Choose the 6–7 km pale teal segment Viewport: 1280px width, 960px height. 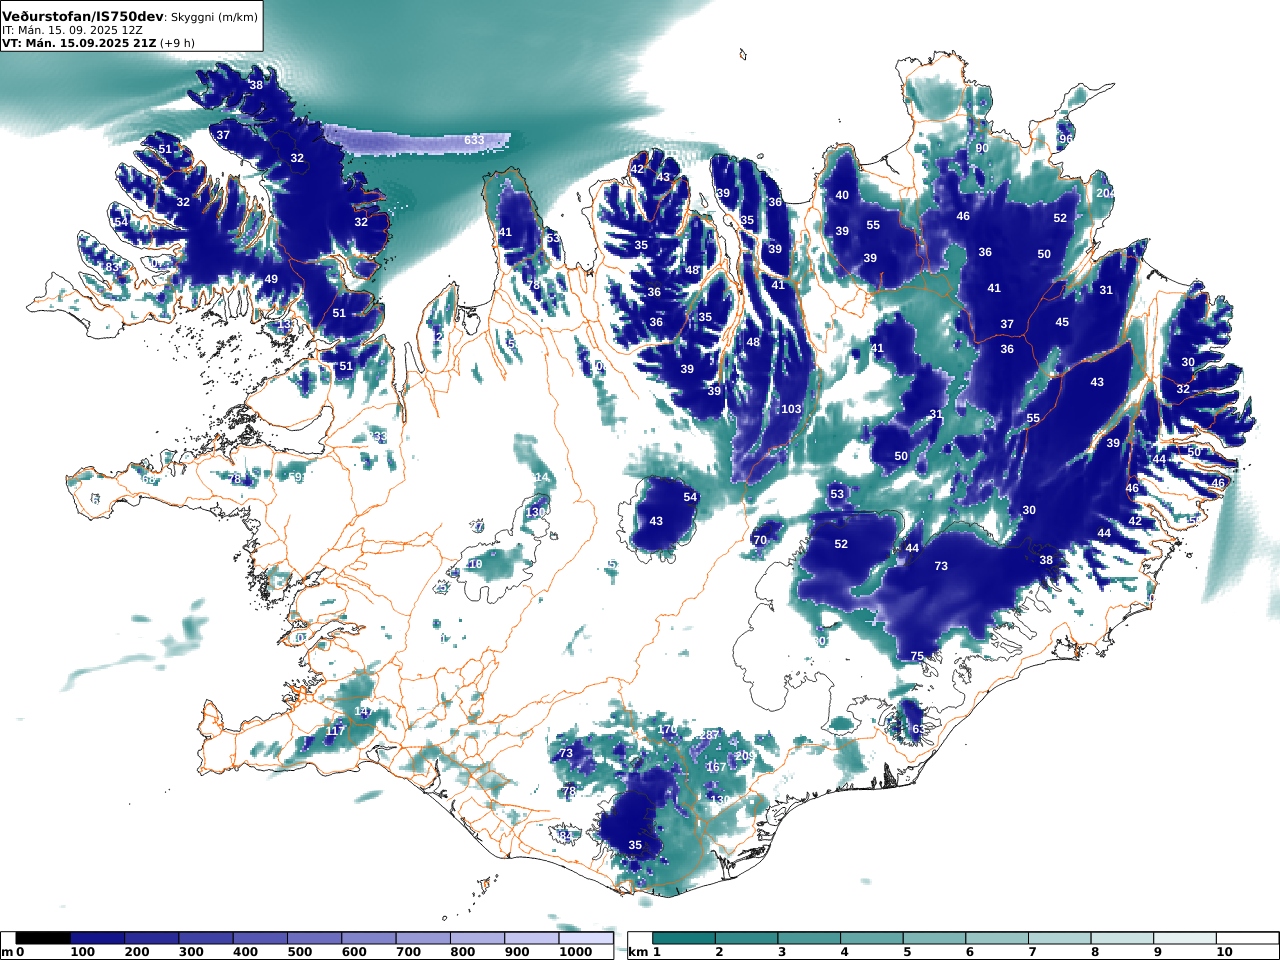997,938
